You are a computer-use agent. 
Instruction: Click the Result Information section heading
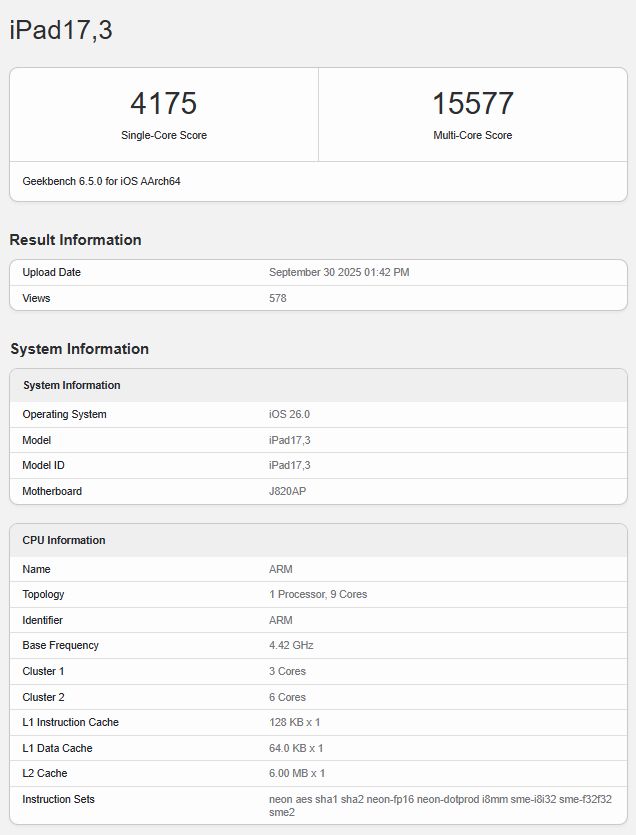[75, 240]
